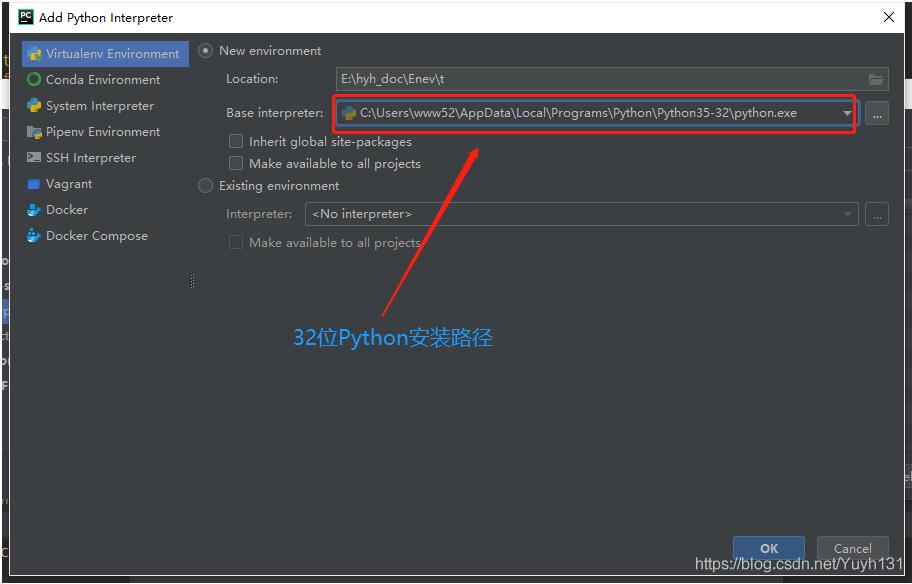Click the System Interpreter python icon

tap(34, 106)
